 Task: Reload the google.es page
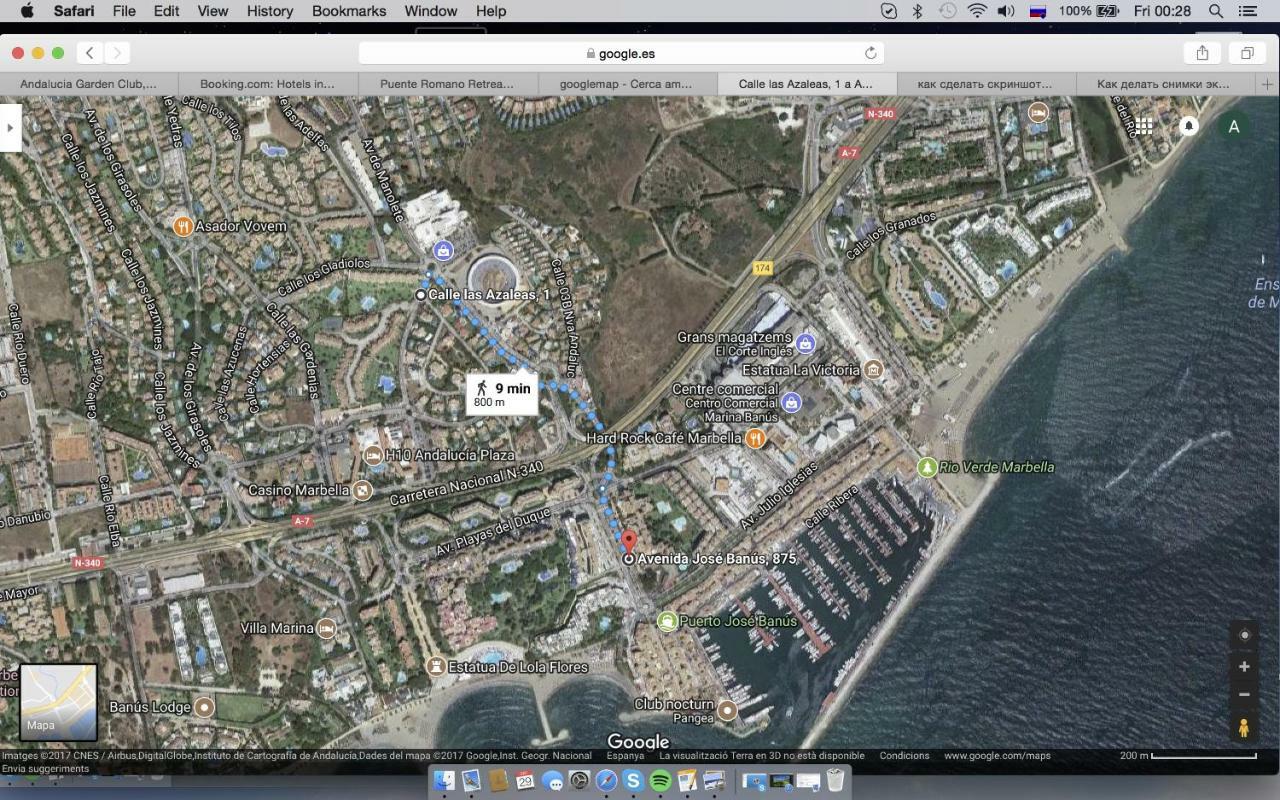pos(870,53)
